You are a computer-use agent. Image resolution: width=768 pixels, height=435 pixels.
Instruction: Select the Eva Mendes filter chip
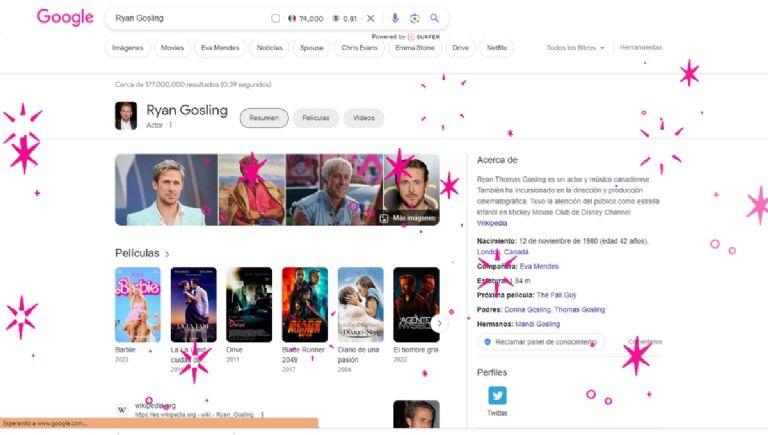tap(220, 48)
